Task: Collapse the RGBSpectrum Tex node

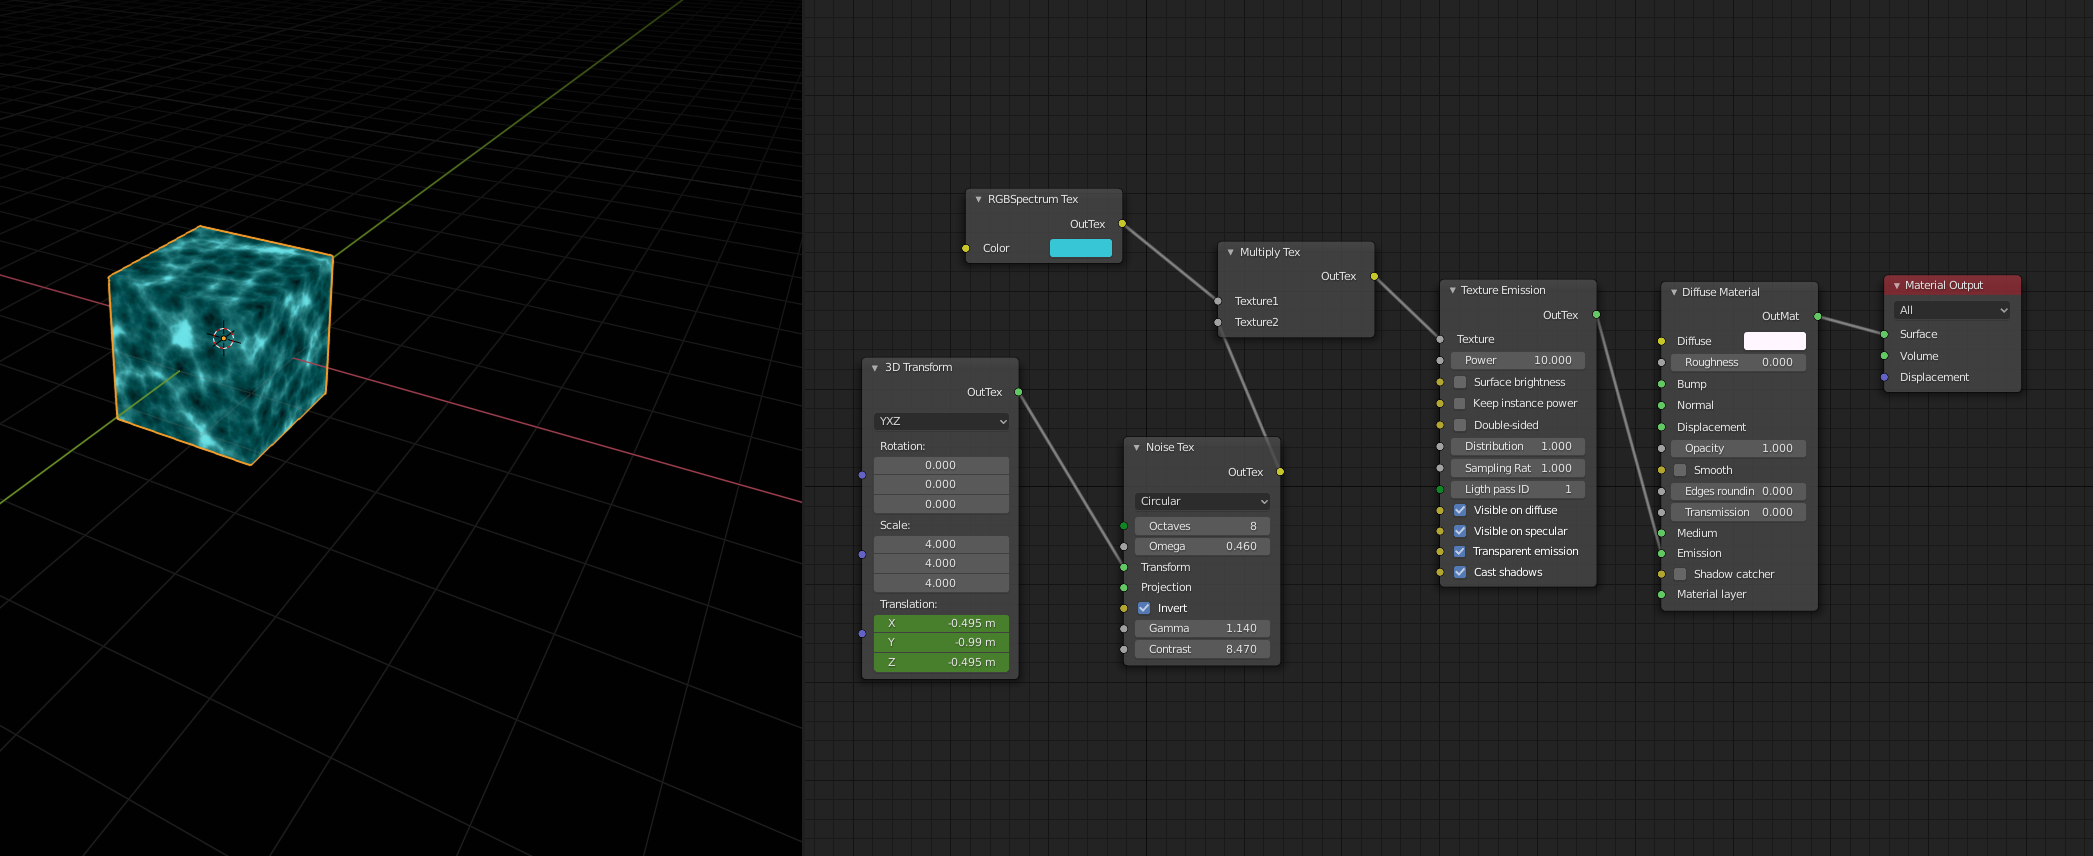Action: tap(978, 199)
